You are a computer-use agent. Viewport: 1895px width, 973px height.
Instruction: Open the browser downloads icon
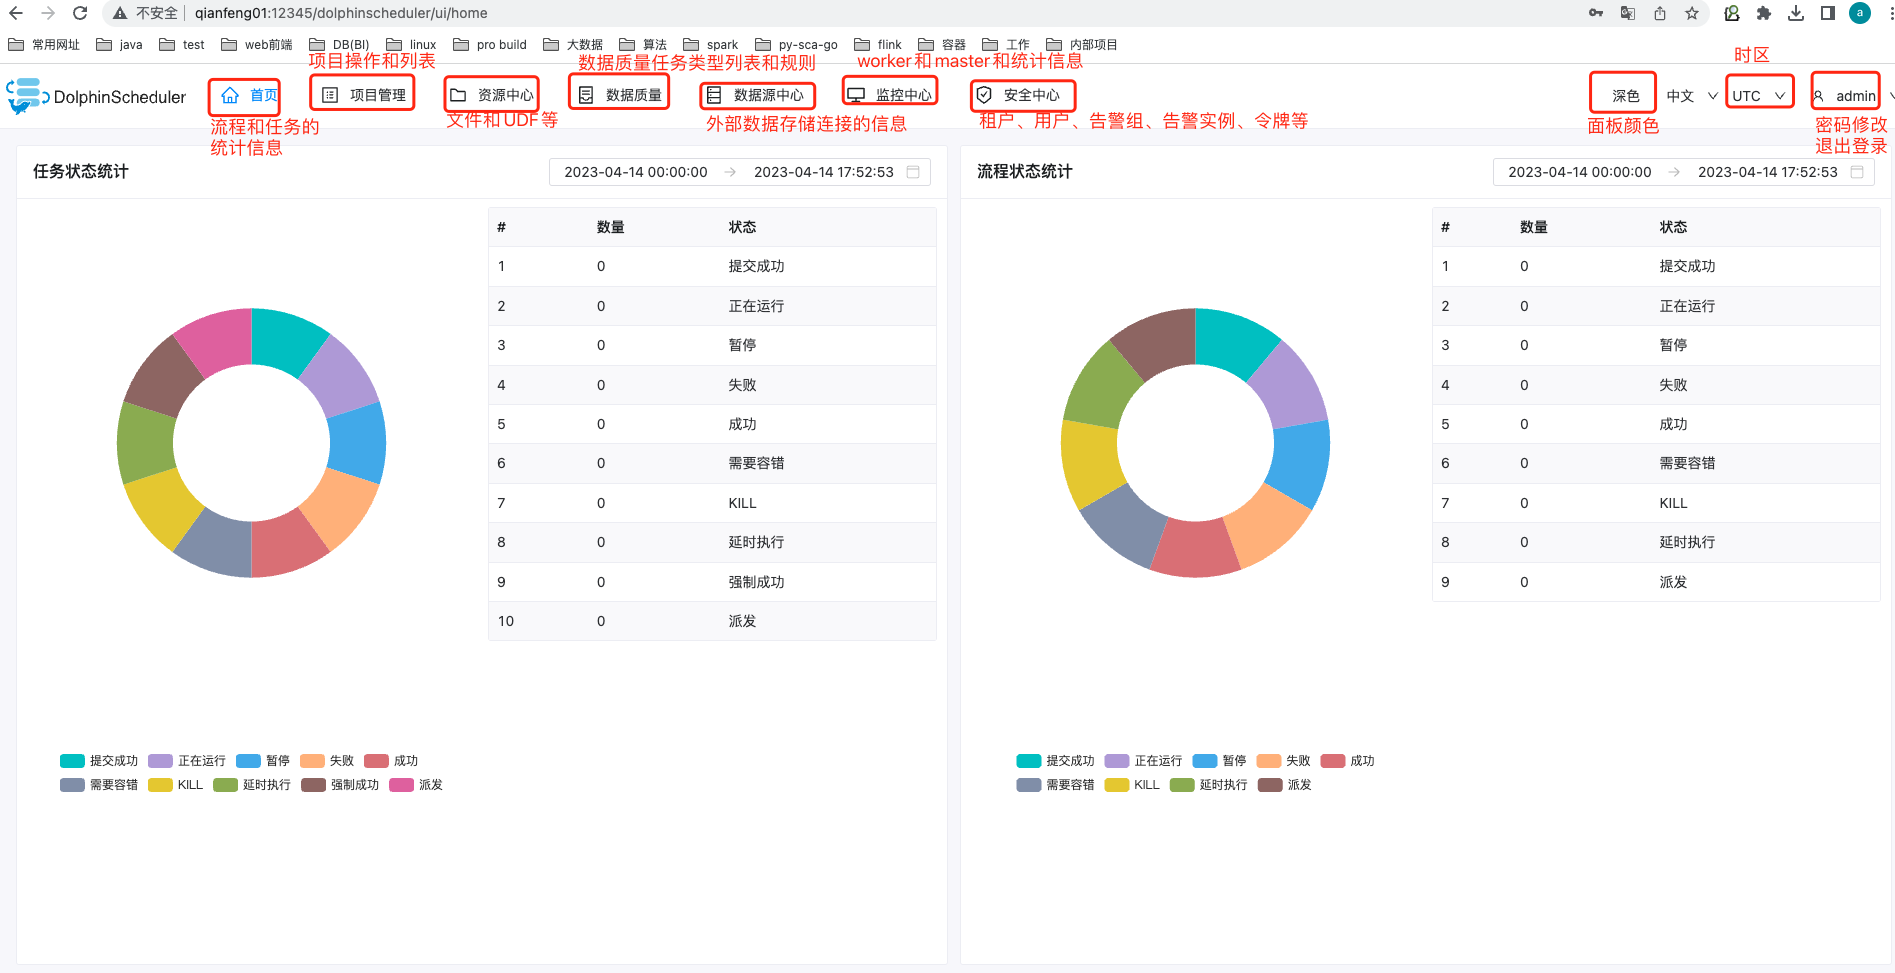(1796, 13)
